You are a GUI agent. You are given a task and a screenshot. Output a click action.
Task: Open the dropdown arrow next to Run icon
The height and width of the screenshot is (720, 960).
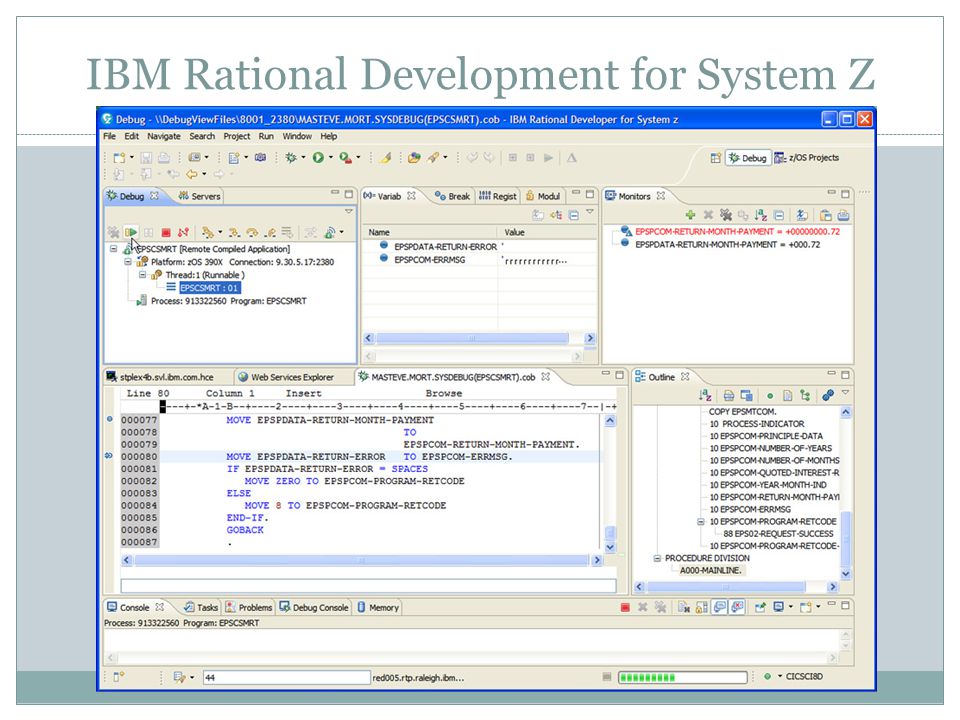pos(331,158)
